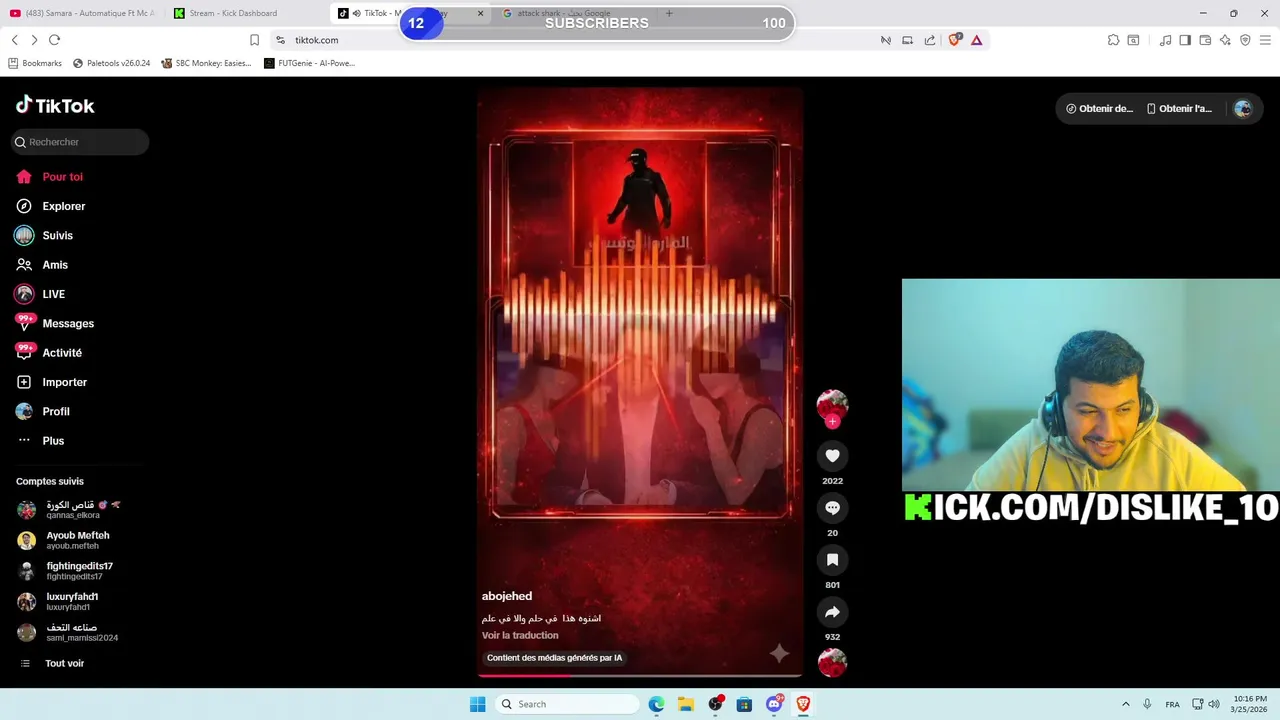Click the video progress bar
Screen dimensions: 1280x720
click(x=640, y=676)
